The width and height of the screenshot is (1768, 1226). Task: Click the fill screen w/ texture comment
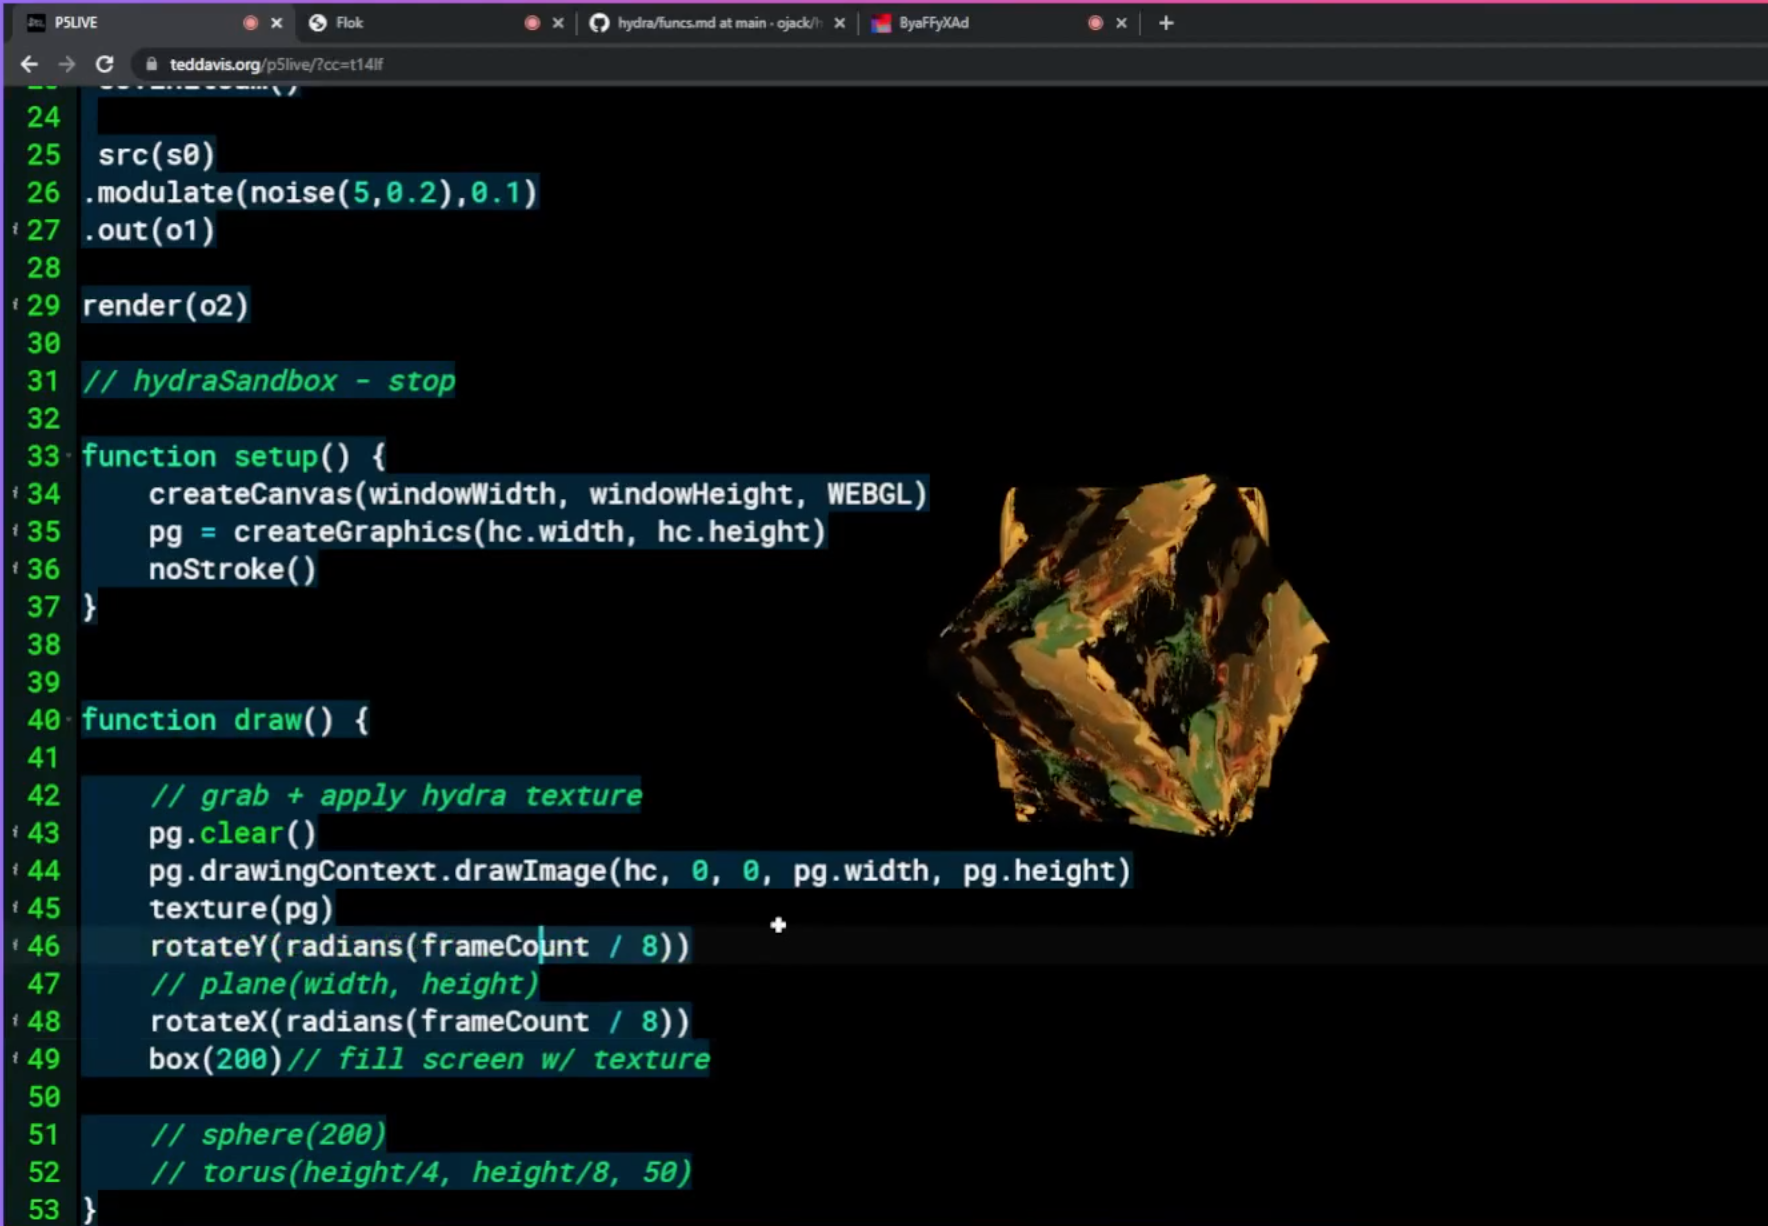click(498, 1059)
